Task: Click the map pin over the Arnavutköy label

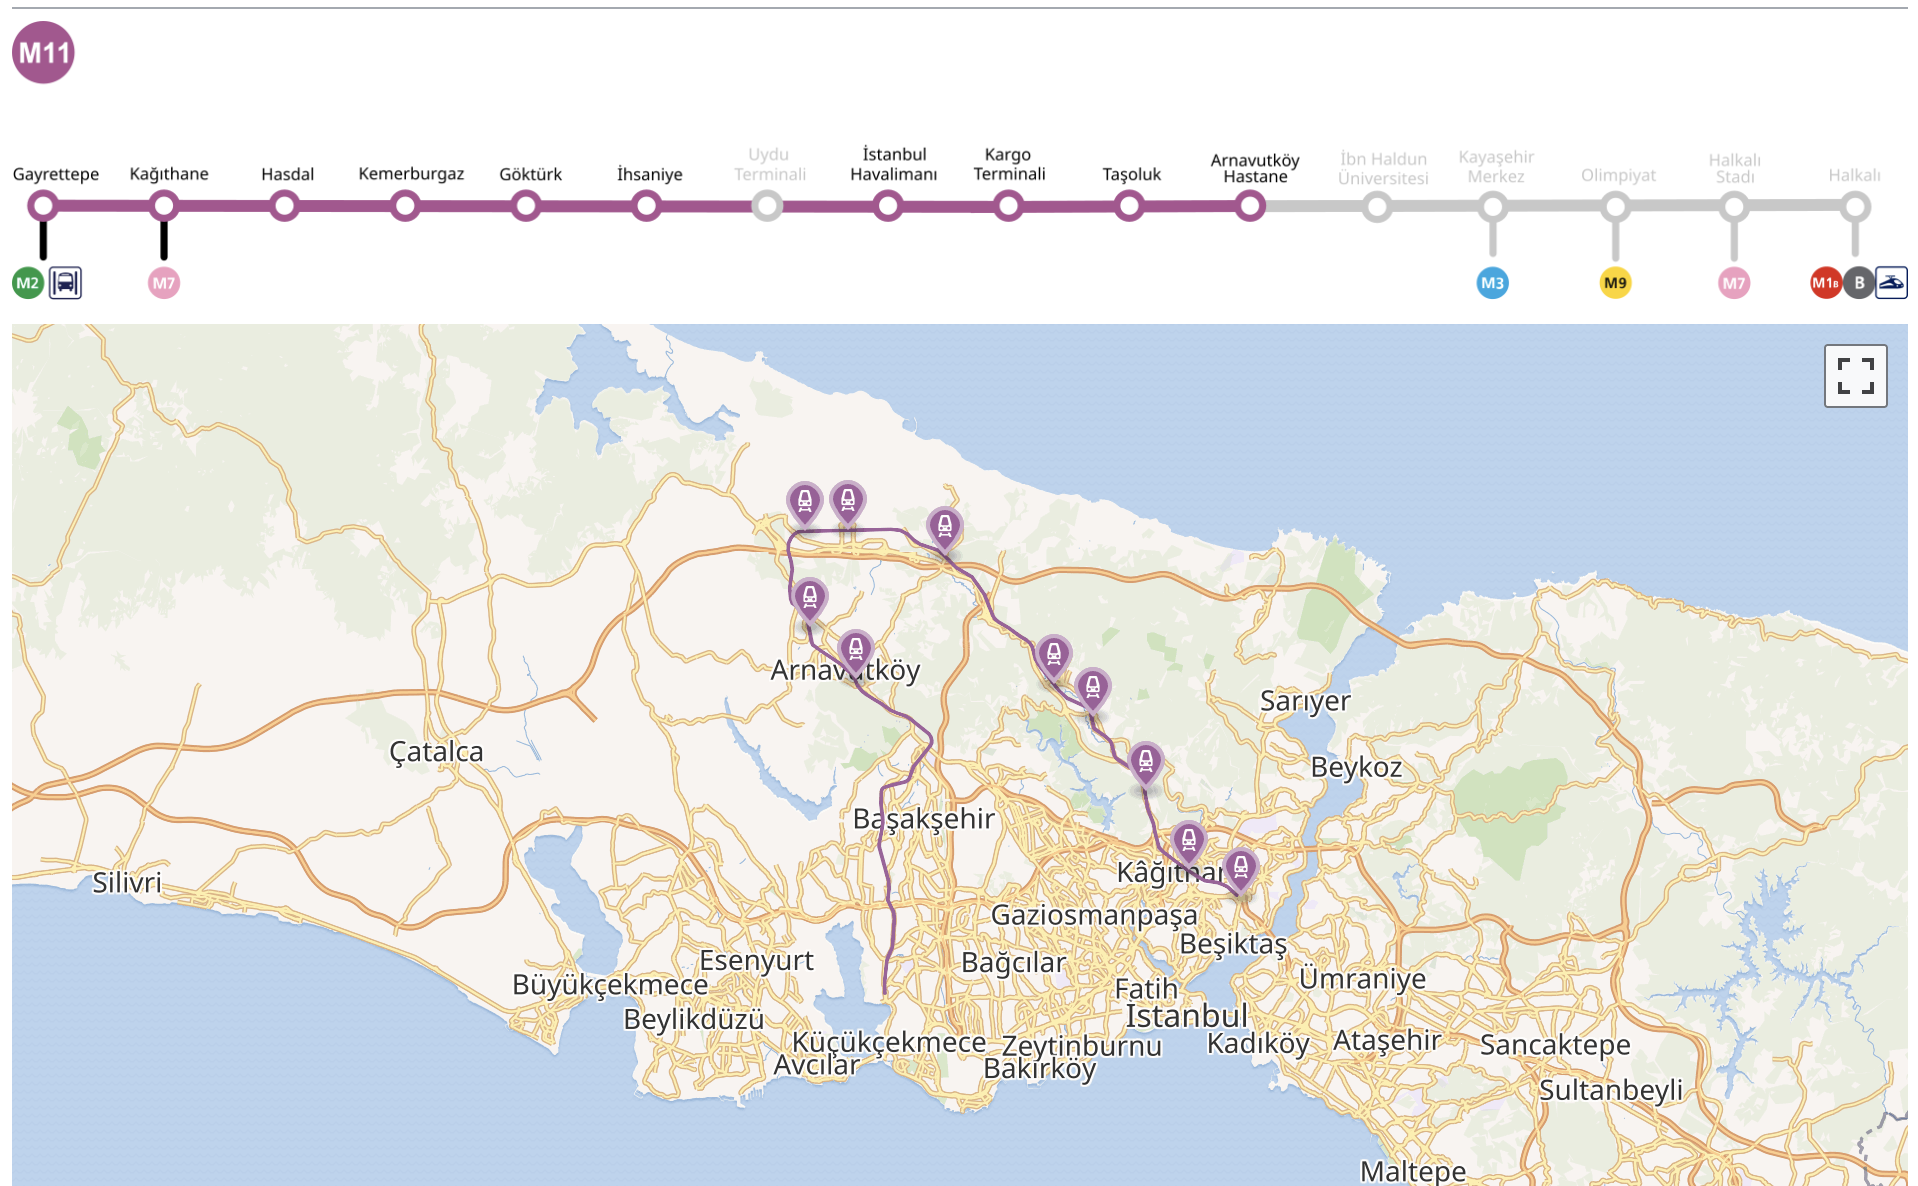Action: pos(855,655)
